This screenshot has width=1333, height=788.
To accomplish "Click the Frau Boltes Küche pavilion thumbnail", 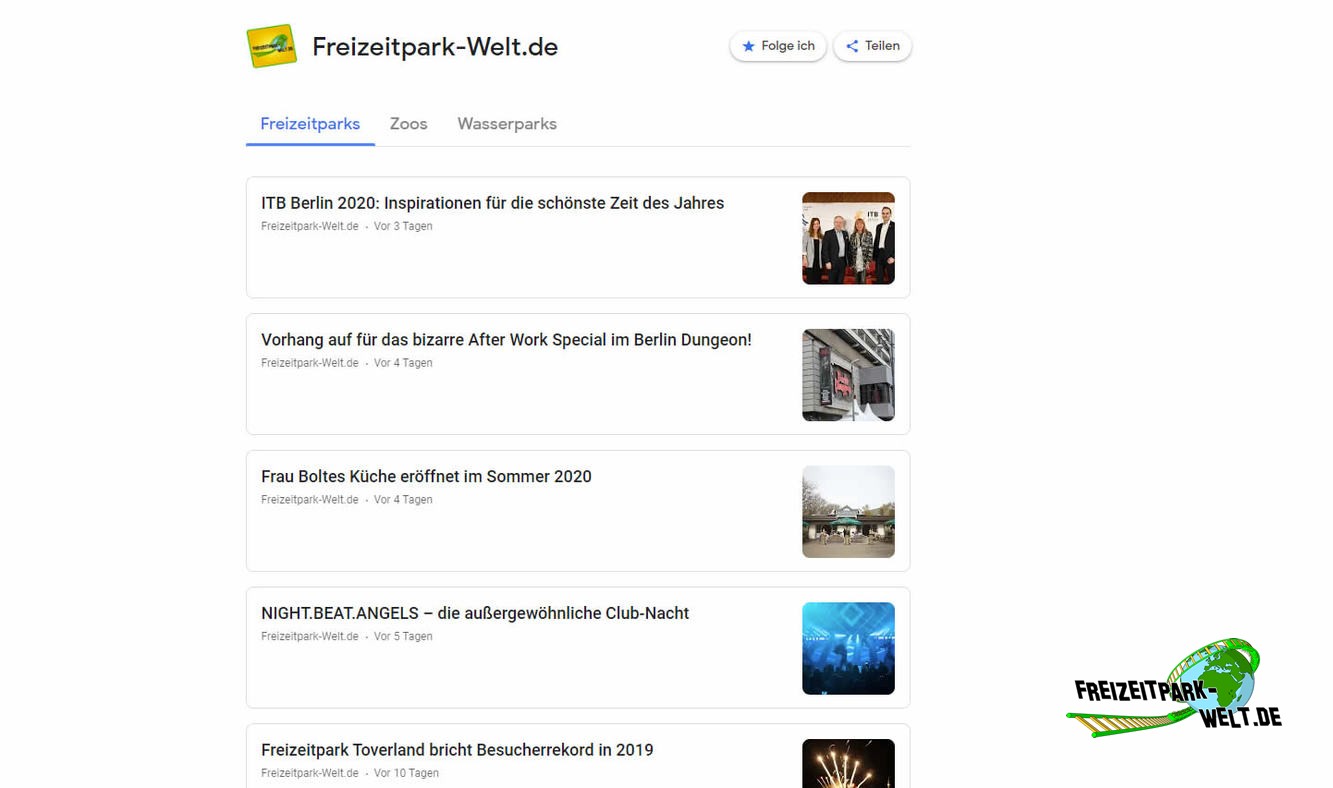I will pos(848,512).
